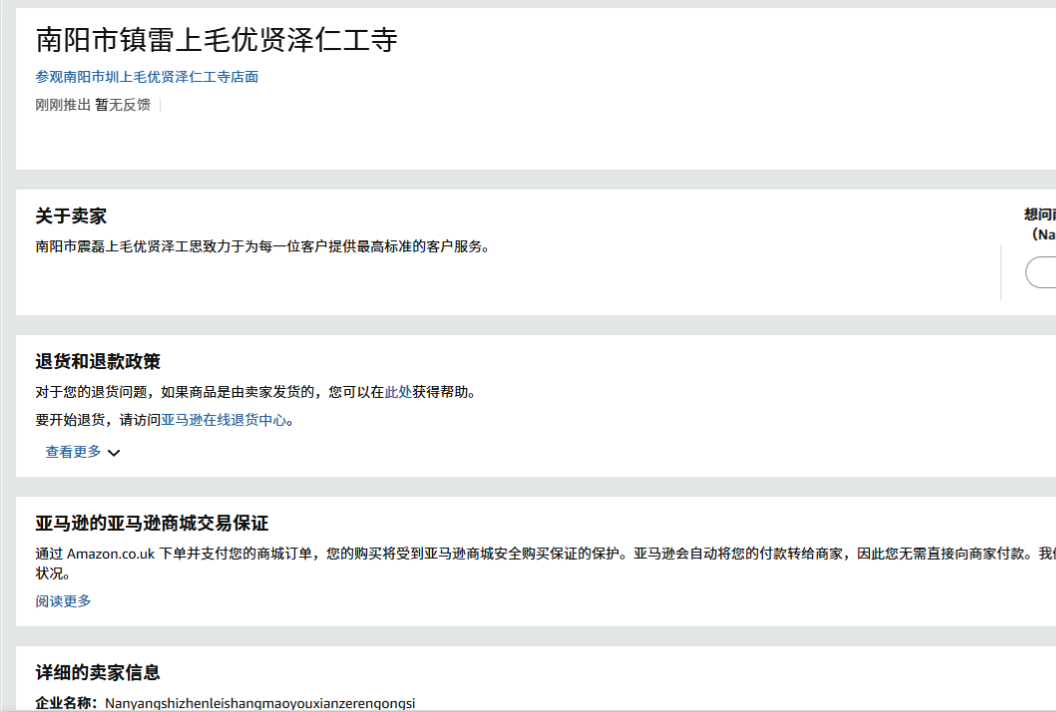Click the chevron beside 查看更多
1056x712 pixels.
pos(114,452)
